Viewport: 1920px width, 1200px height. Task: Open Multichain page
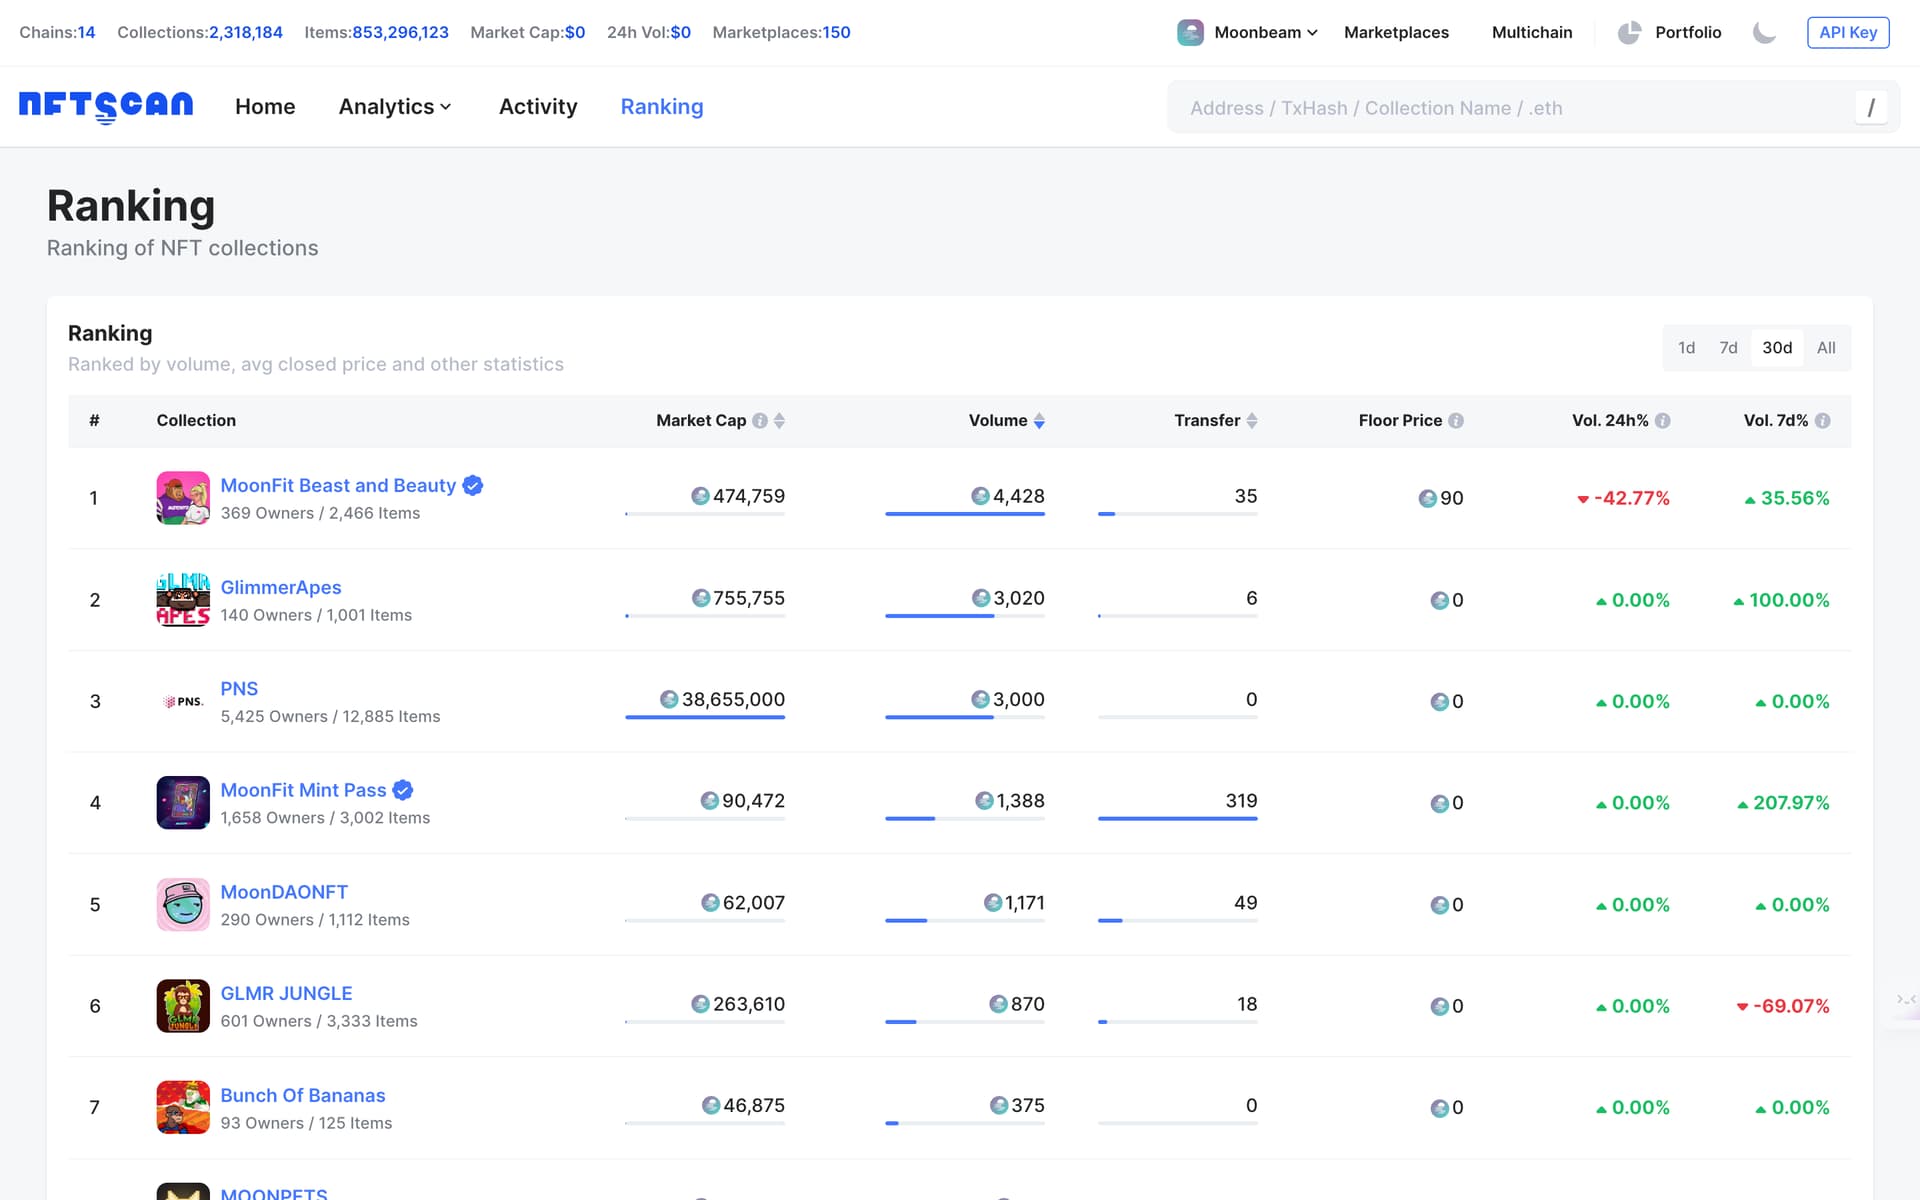(1532, 33)
